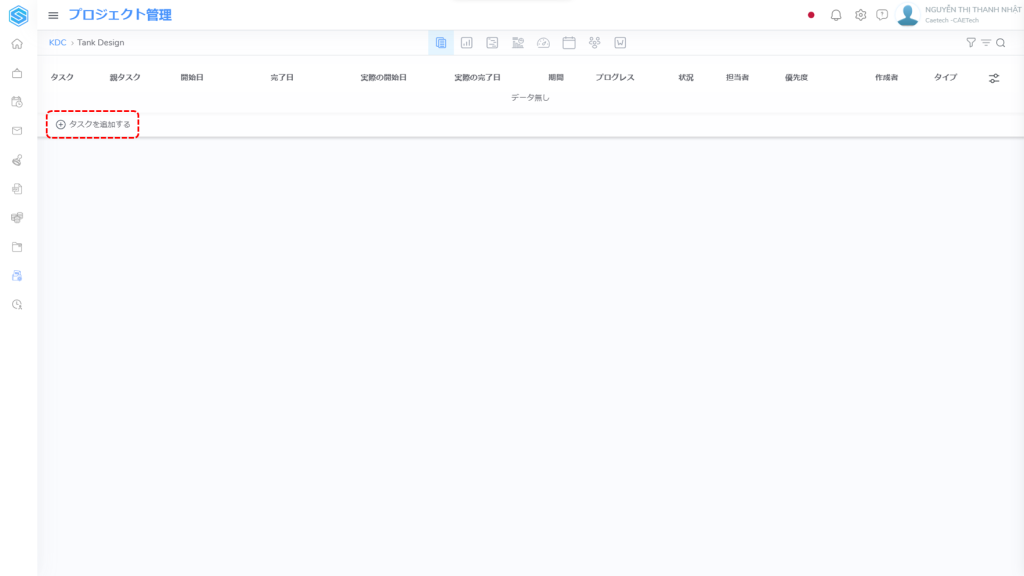Open the mail envelope in sidebar
Image resolution: width=1024 pixels, height=576 pixels.
pyautogui.click(x=17, y=131)
